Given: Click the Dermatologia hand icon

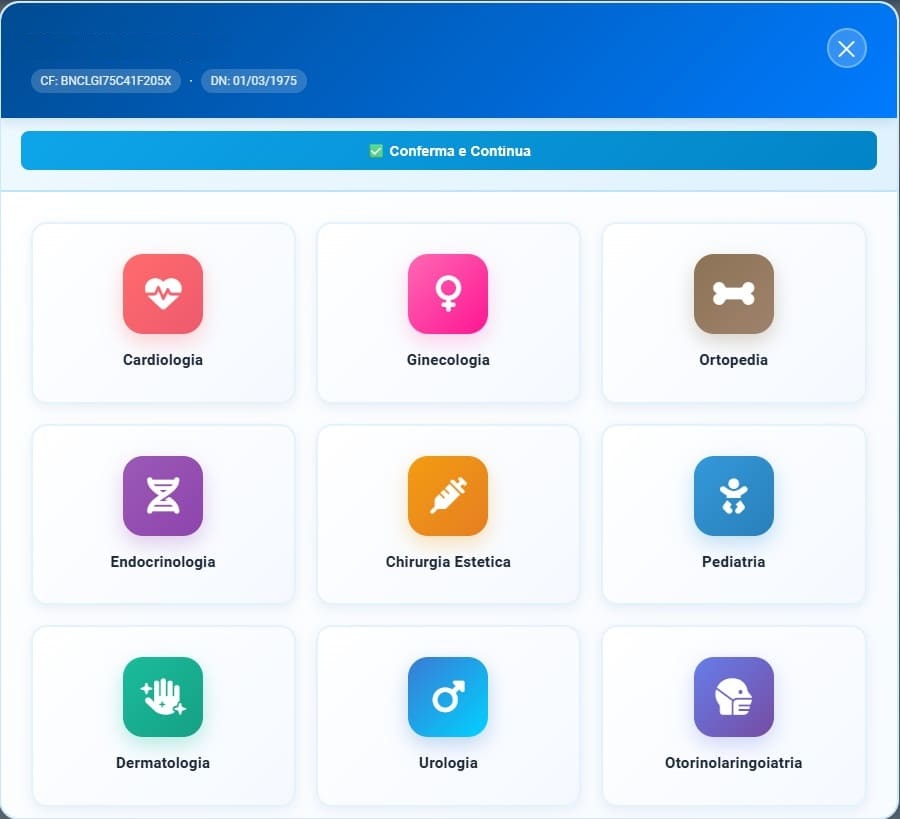Looking at the screenshot, I should [163, 697].
